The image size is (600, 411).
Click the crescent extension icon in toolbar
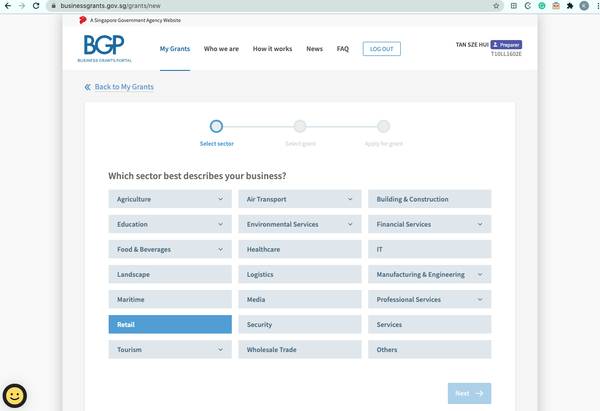pos(528,6)
